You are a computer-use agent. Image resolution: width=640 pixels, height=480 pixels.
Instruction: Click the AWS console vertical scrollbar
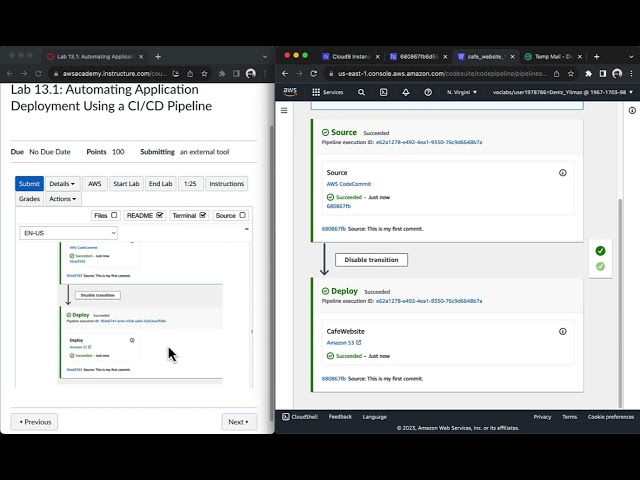coord(620,302)
